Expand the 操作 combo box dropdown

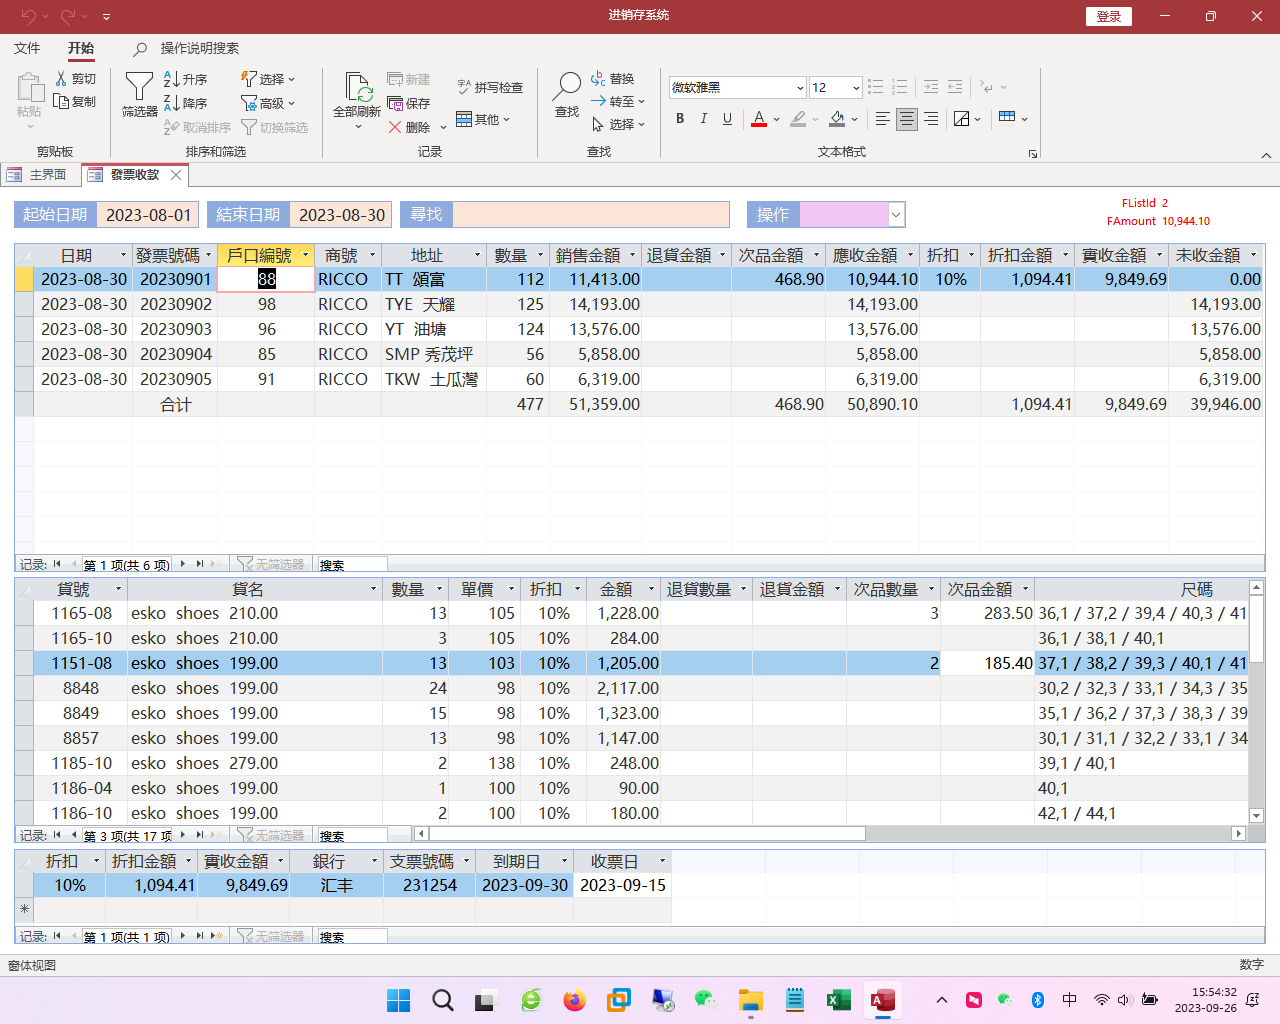pos(896,215)
